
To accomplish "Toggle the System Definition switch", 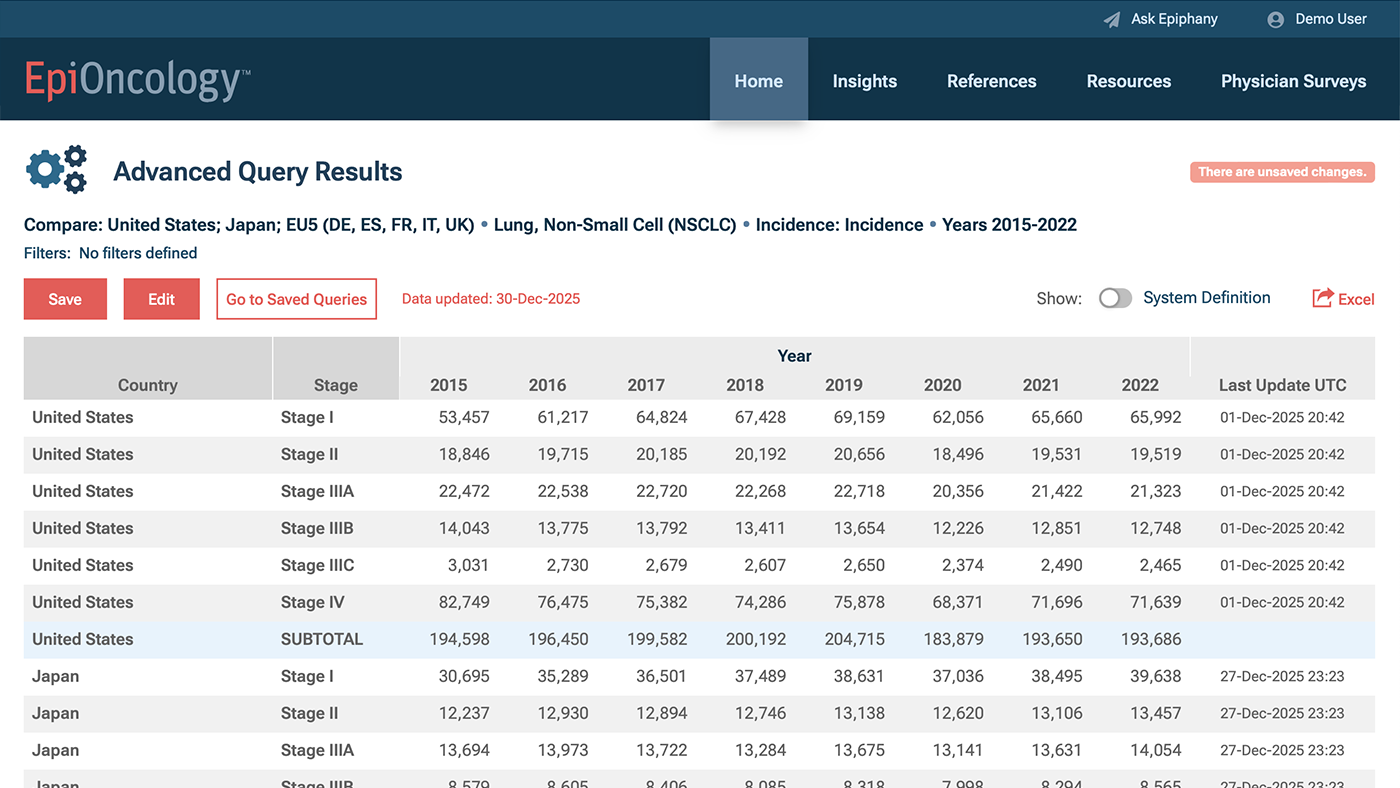I will pos(1115,298).
